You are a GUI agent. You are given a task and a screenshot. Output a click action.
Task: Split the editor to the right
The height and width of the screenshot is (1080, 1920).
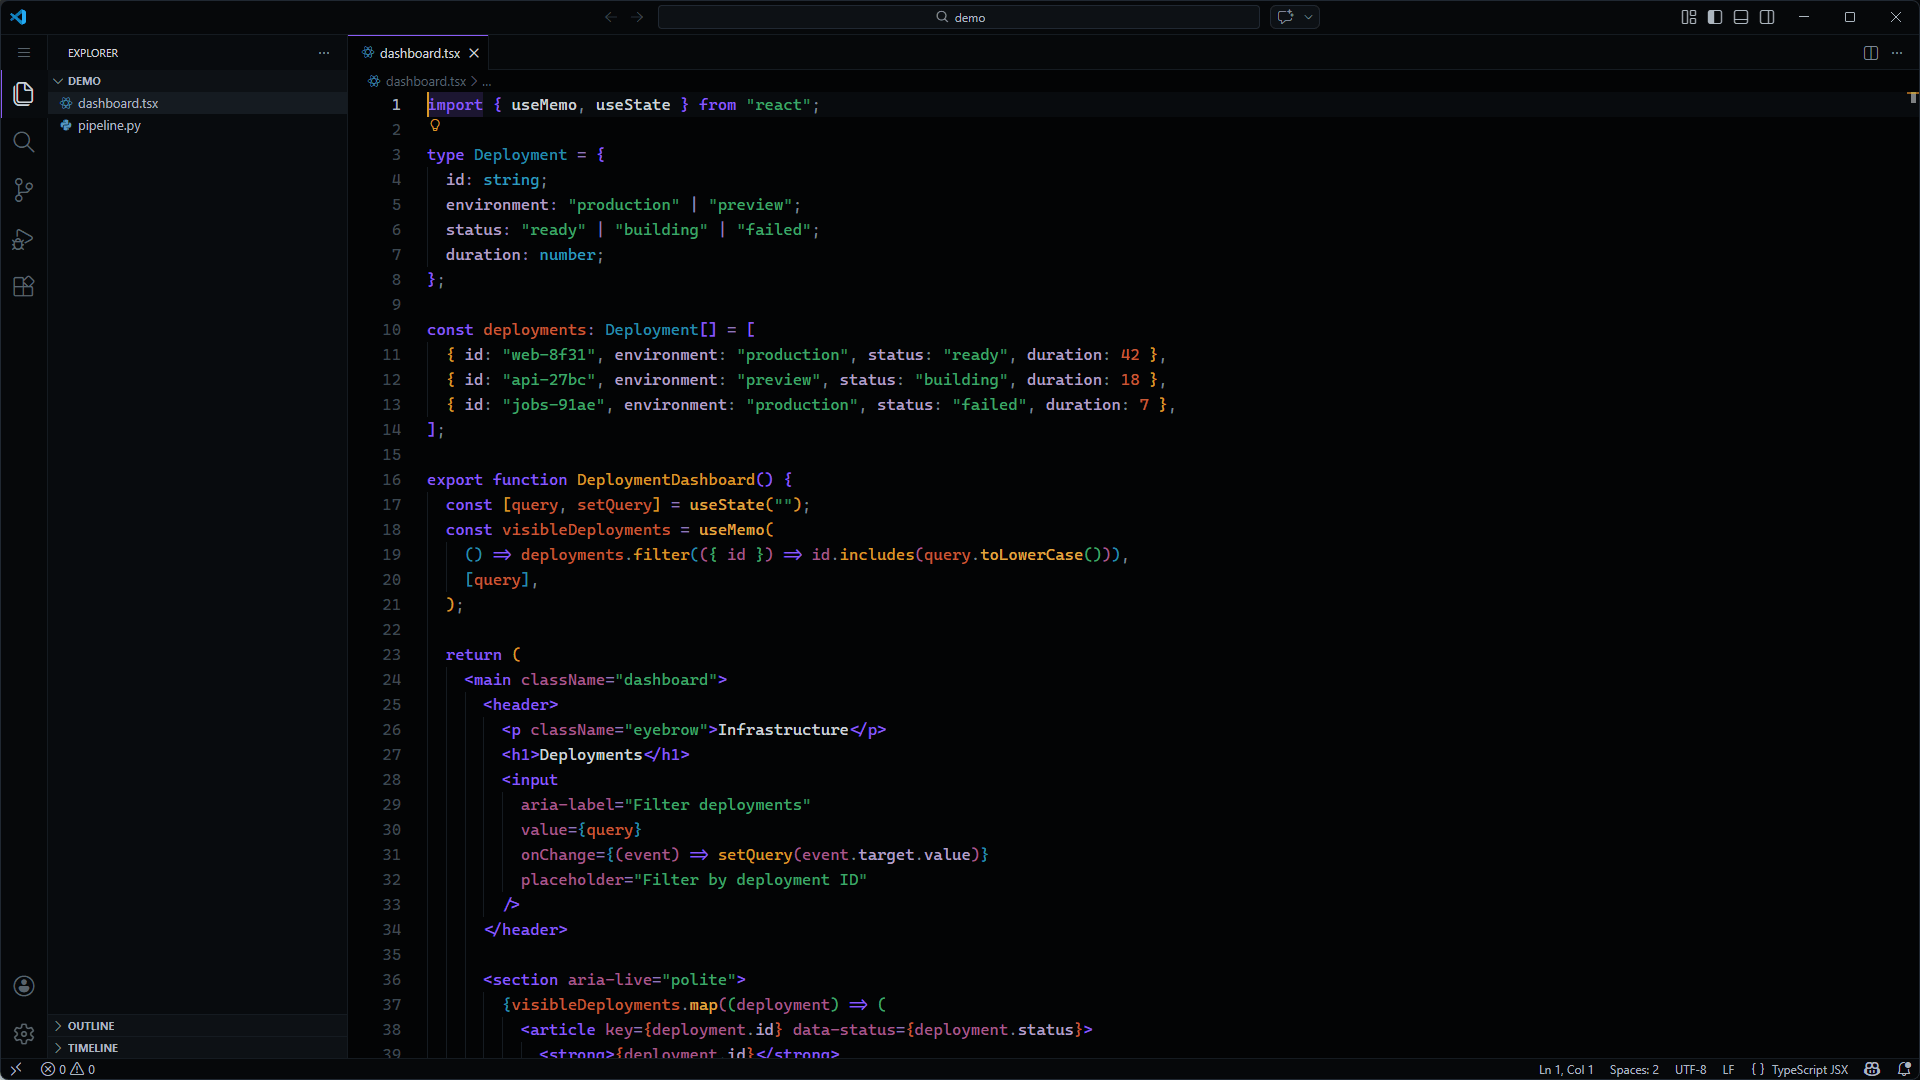tap(1871, 53)
